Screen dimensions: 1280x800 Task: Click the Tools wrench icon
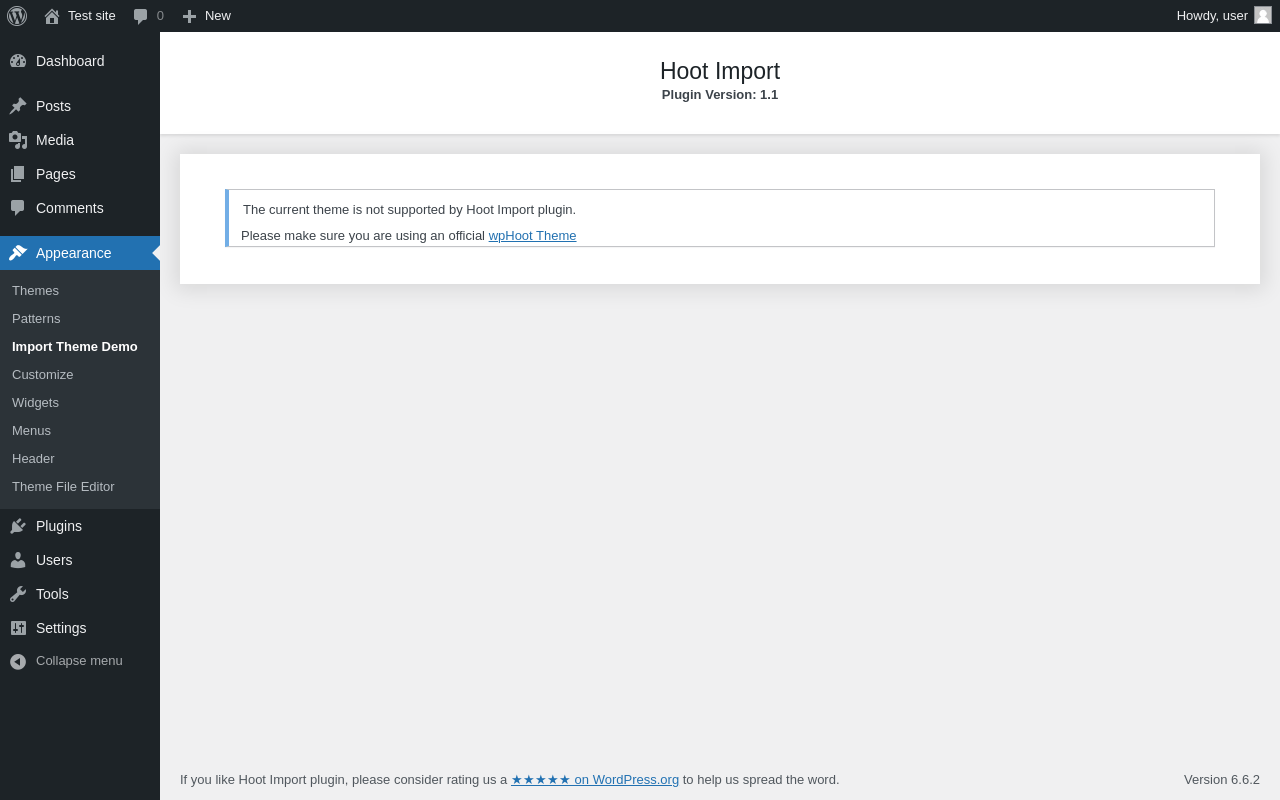click(18, 594)
